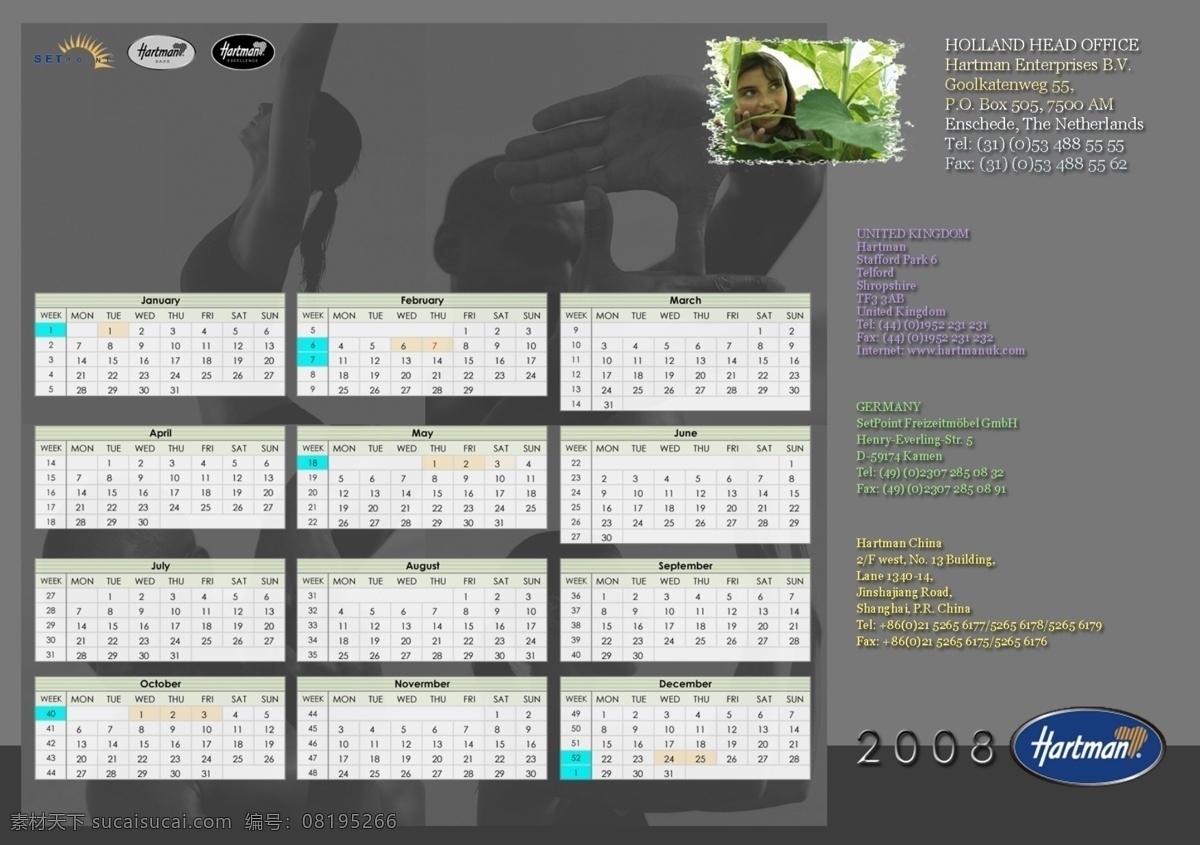The height and width of the screenshot is (845, 1200).
Task: Select the December month header
Action: 685,684
